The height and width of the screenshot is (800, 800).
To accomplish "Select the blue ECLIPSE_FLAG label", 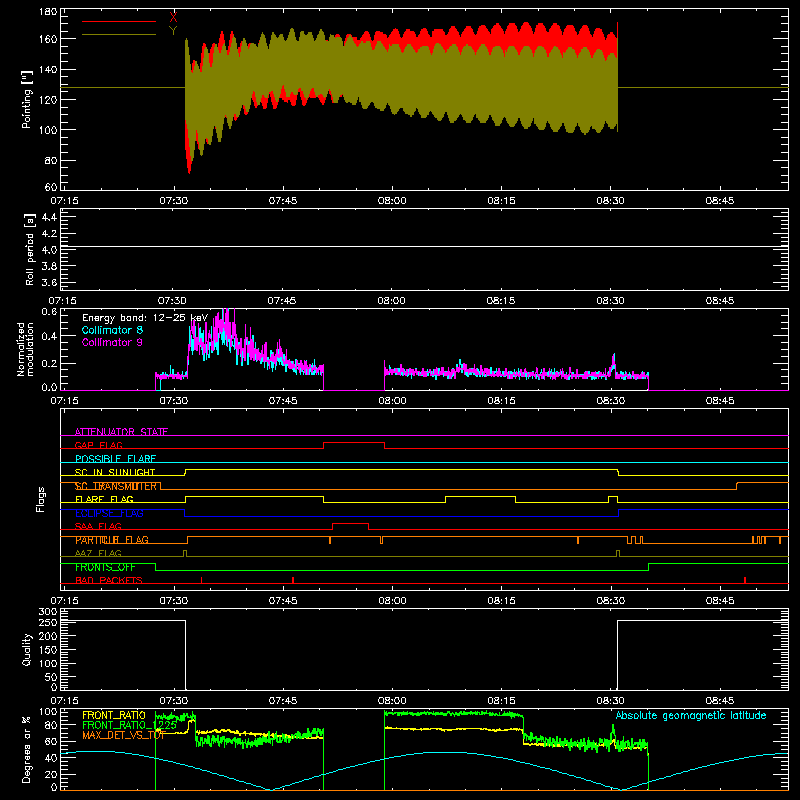I will tap(109, 513).
